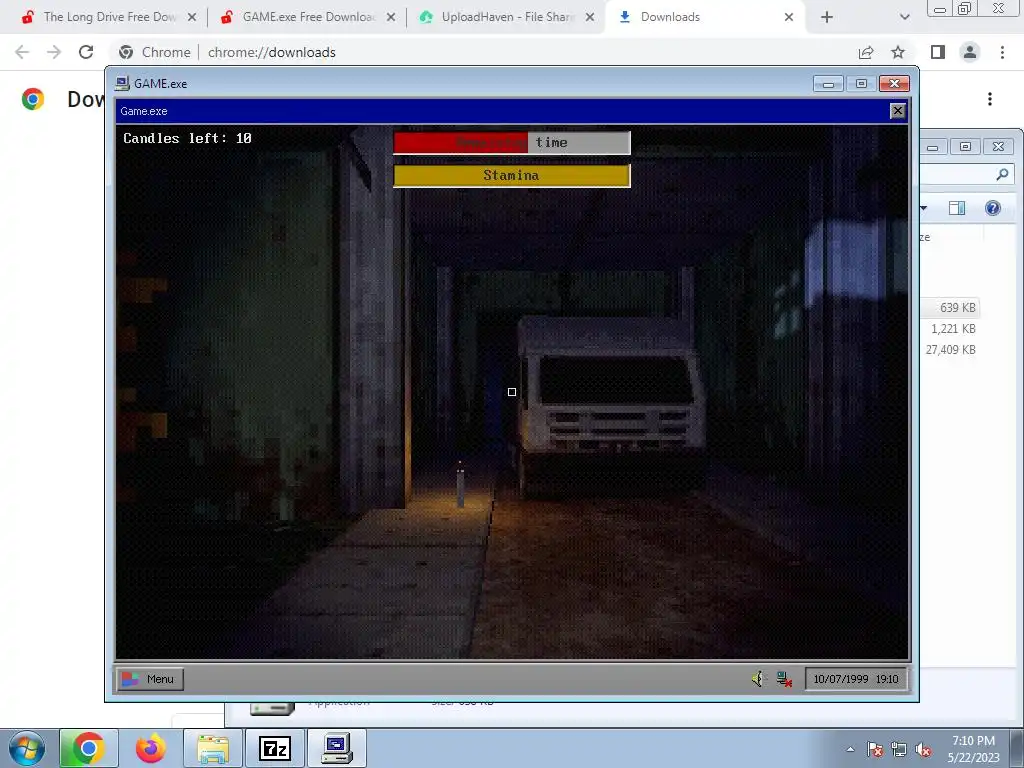This screenshot has width=1024, height=768.
Task: Show hidden system tray icons arrow
Action: [x=850, y=749]
